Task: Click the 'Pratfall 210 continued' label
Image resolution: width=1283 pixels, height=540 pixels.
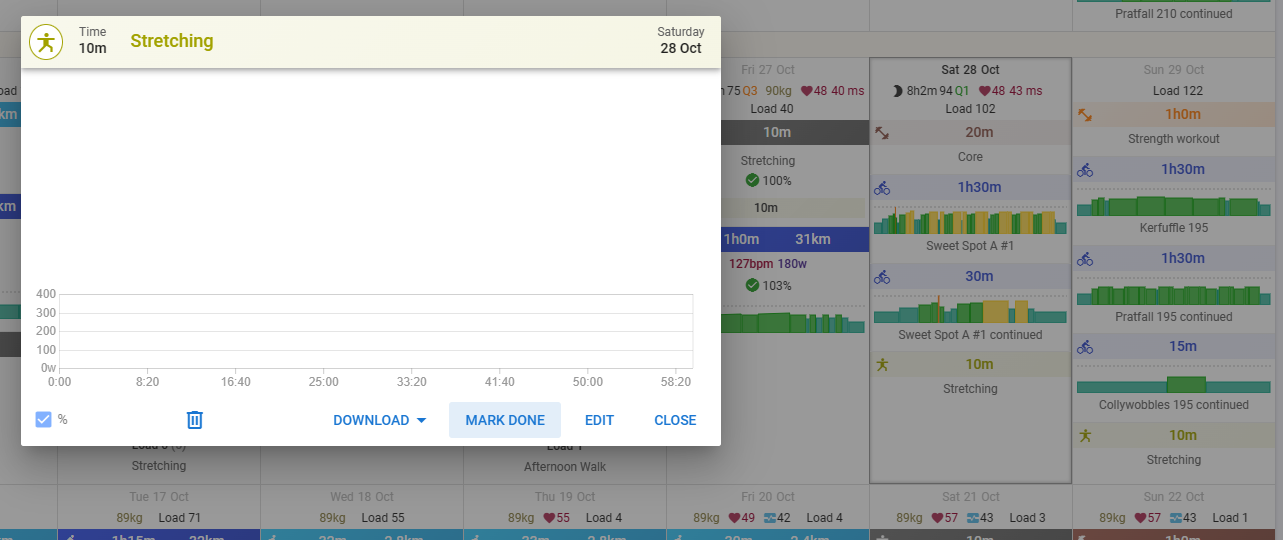Action: point(1173,14)
